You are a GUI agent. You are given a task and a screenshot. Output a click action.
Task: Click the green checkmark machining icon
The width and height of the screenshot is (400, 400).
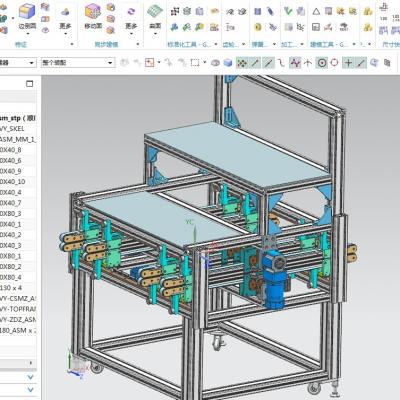point(288,11)
